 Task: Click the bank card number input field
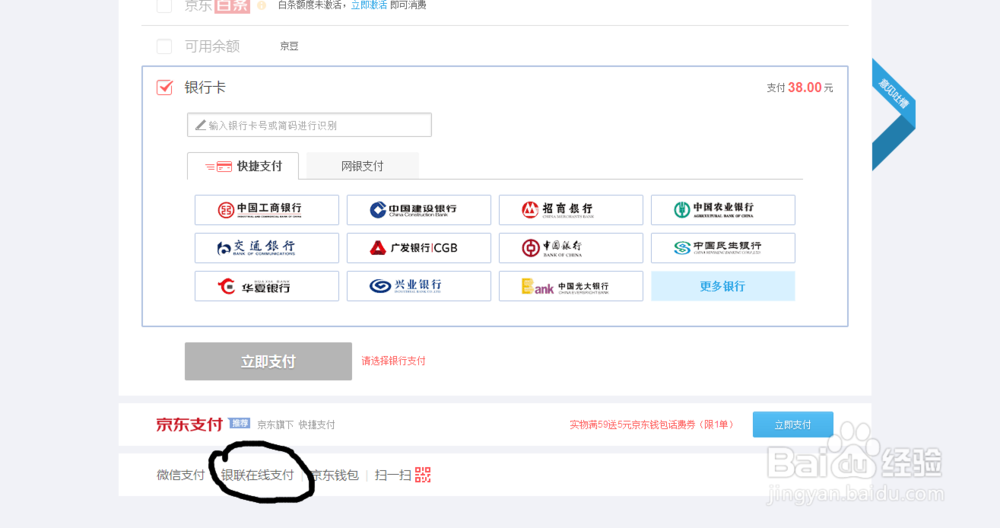(309, 125)
